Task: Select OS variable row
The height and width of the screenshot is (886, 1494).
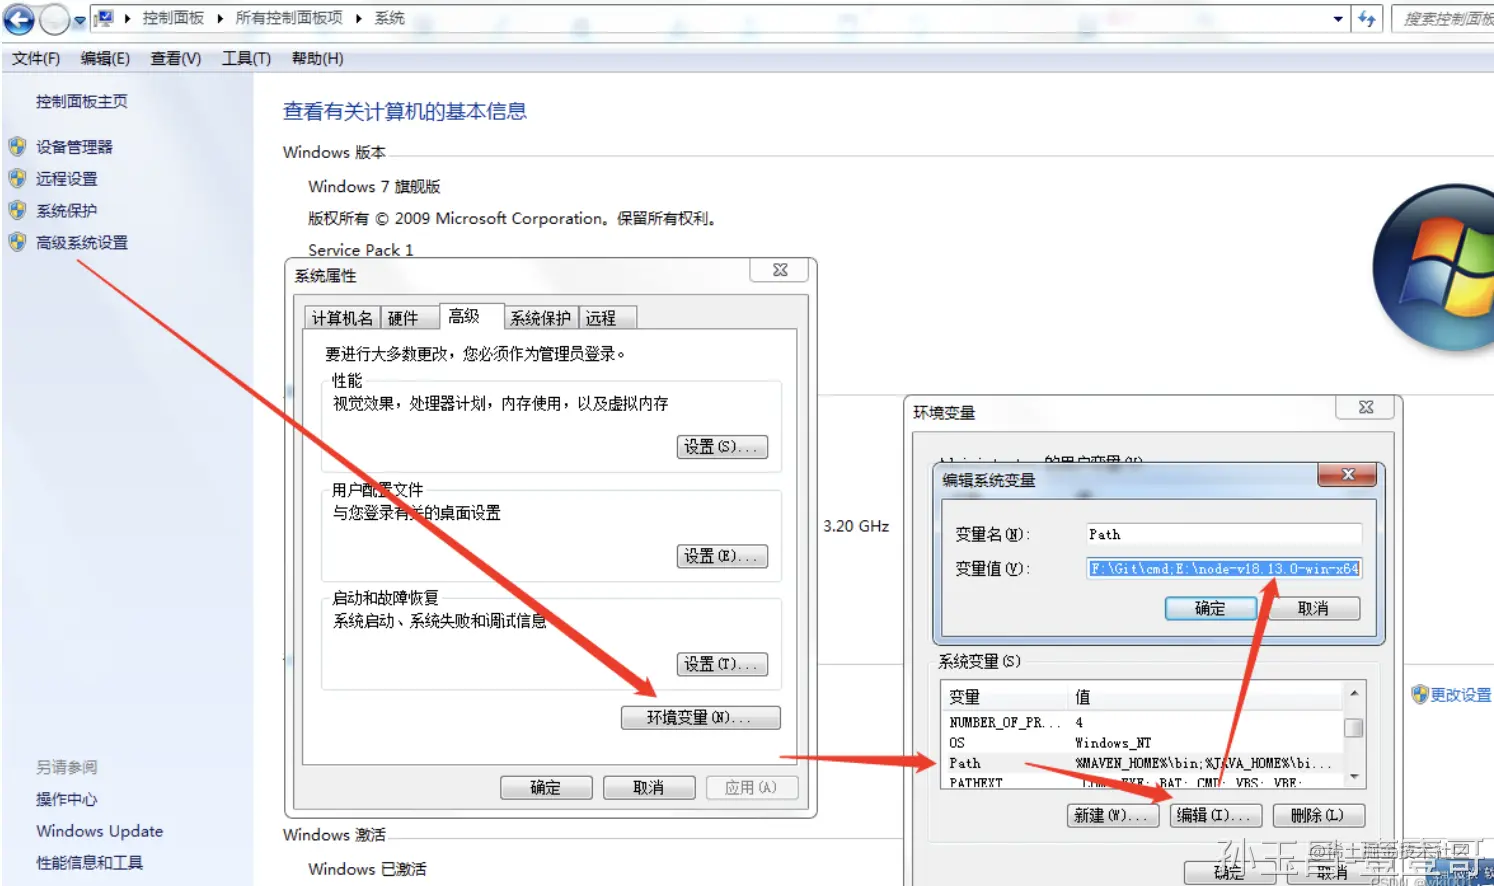Action: coord(1143,743)
